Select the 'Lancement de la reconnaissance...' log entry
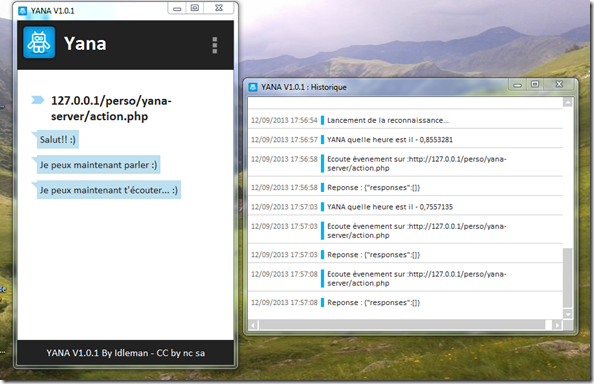 click(405, 120)
